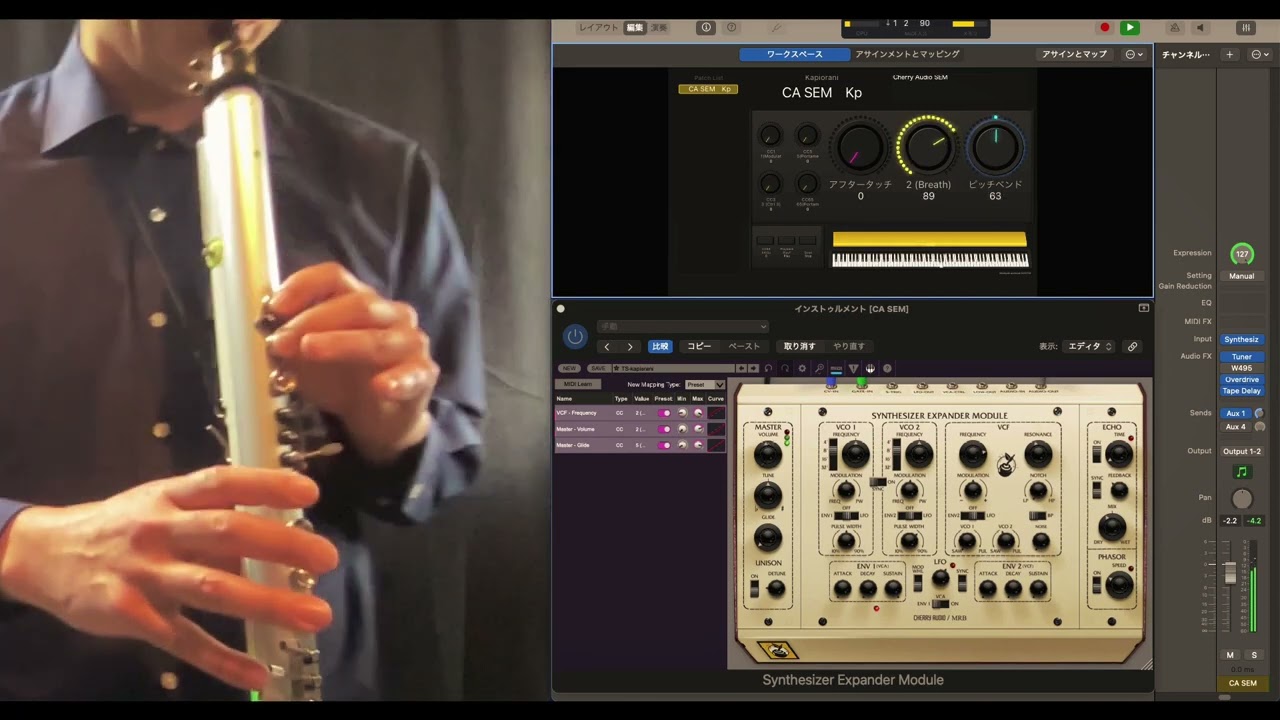Click the focus window icon in the plugin title bar

click(x=1144, y=308)
